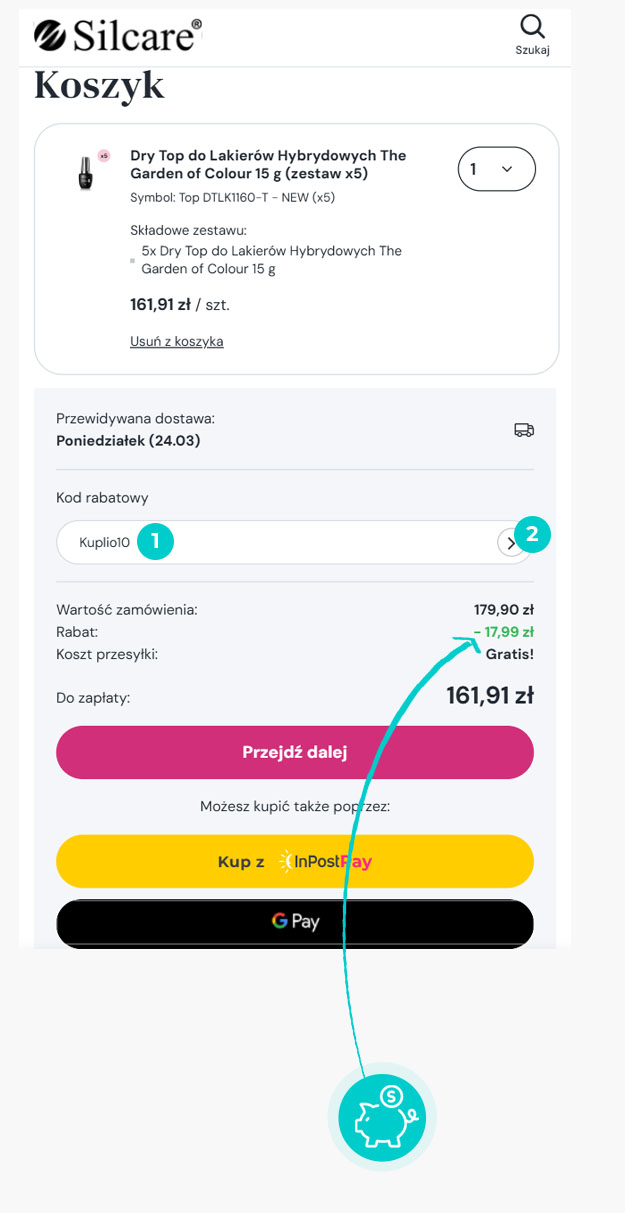The width and height of the screenshot is (625, 1213).
Task: Click the Silcare logo
Action: coord(118,35)
